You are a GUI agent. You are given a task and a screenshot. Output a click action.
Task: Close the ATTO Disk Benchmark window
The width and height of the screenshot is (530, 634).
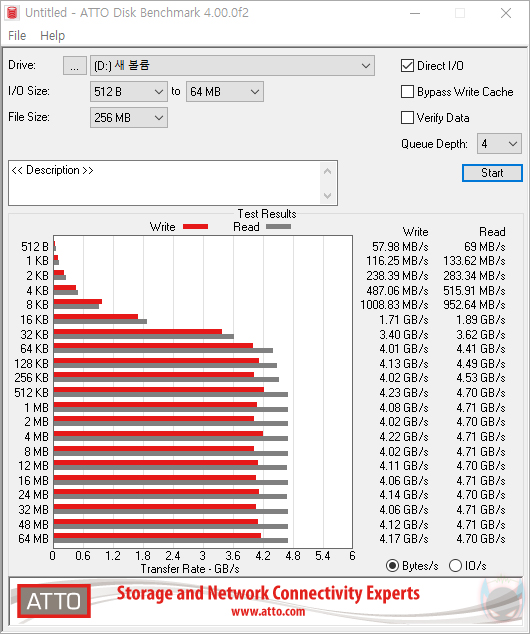[506, 13]
